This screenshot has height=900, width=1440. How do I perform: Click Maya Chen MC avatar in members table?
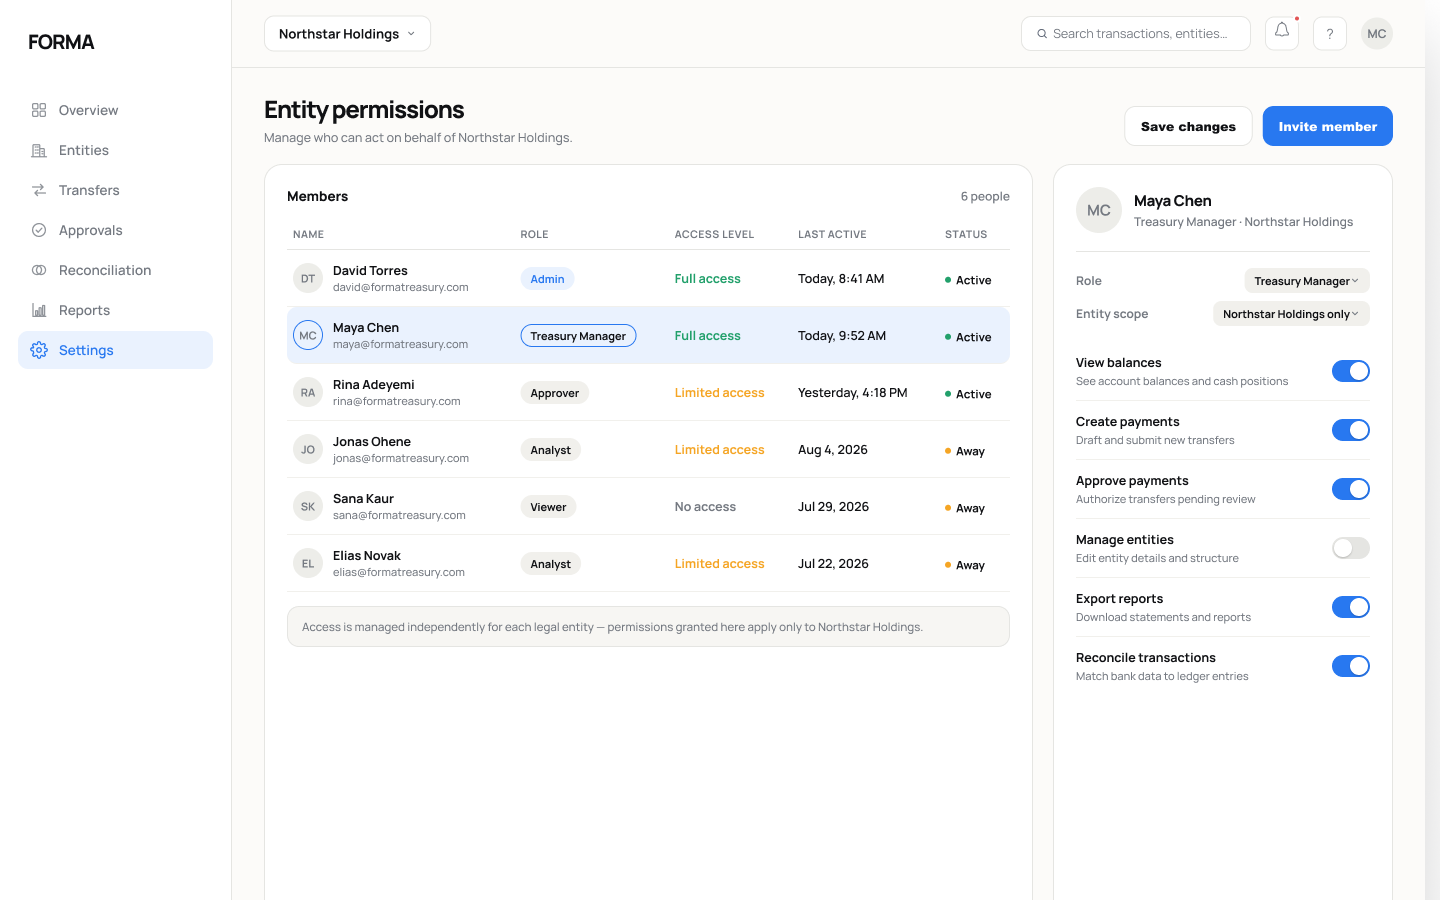coord(308,336)
